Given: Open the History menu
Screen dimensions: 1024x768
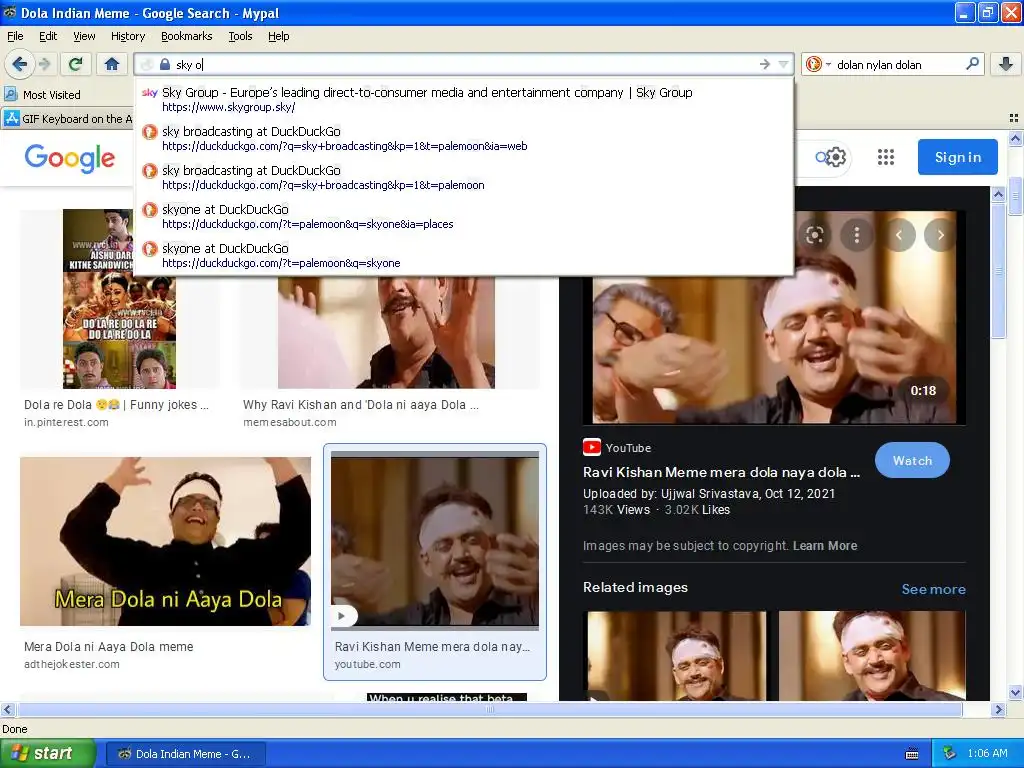Looking at the screenshot, I should (x=127, y=36).
